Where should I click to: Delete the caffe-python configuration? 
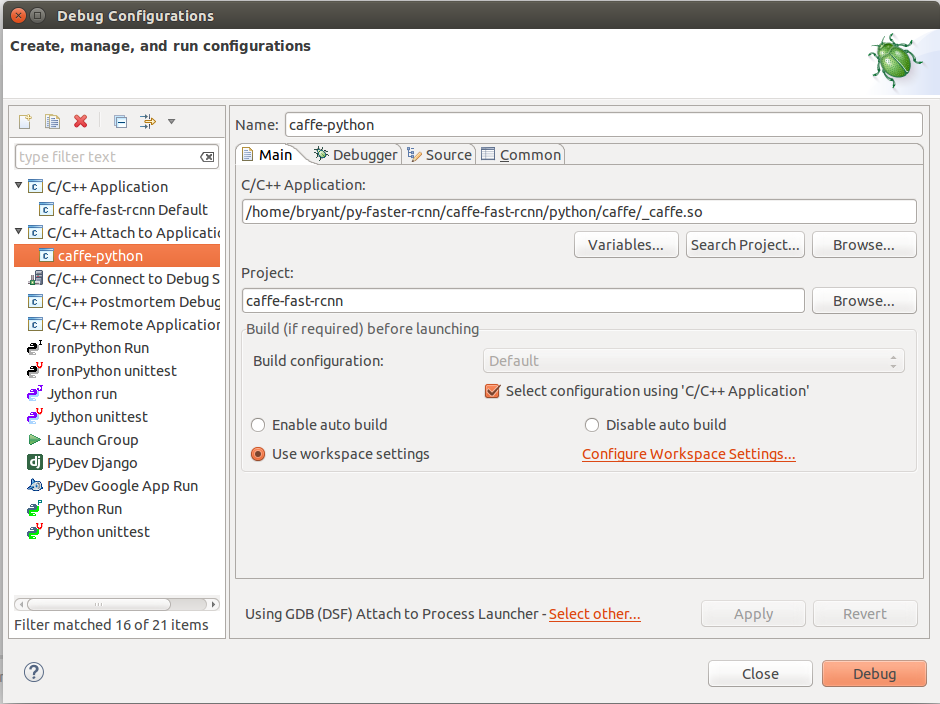[80, 121]
